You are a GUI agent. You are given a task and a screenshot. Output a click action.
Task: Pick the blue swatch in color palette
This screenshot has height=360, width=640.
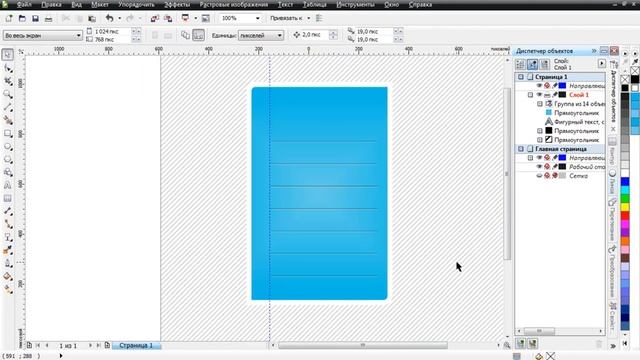625,182
